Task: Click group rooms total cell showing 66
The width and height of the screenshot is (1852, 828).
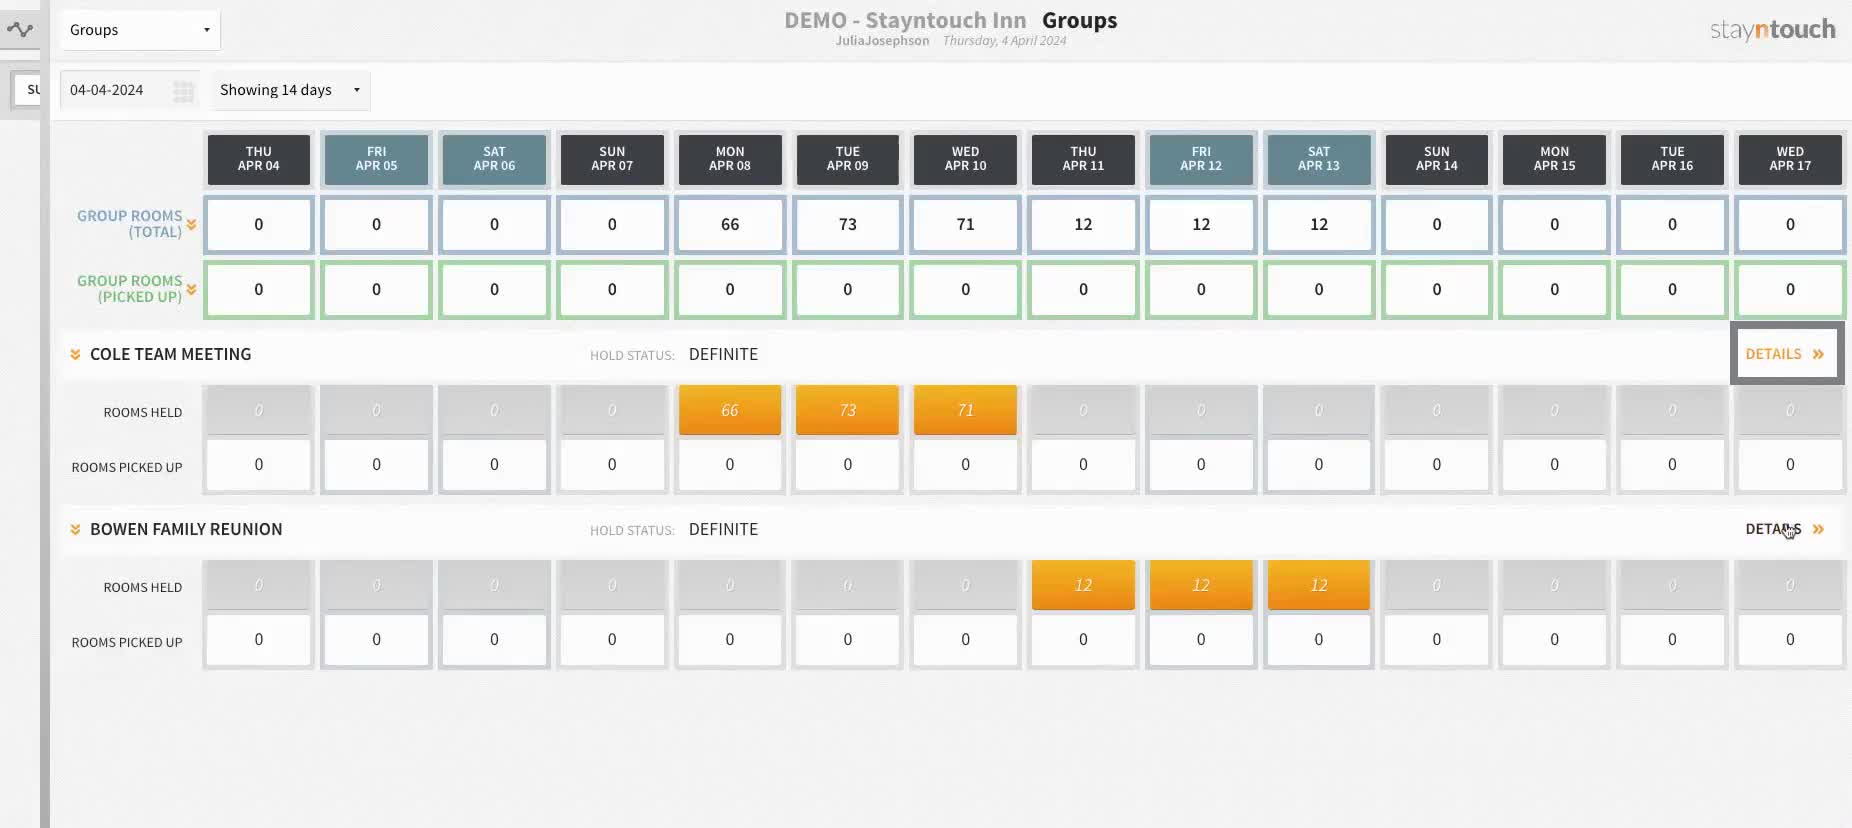Action: tap(730, 225)
